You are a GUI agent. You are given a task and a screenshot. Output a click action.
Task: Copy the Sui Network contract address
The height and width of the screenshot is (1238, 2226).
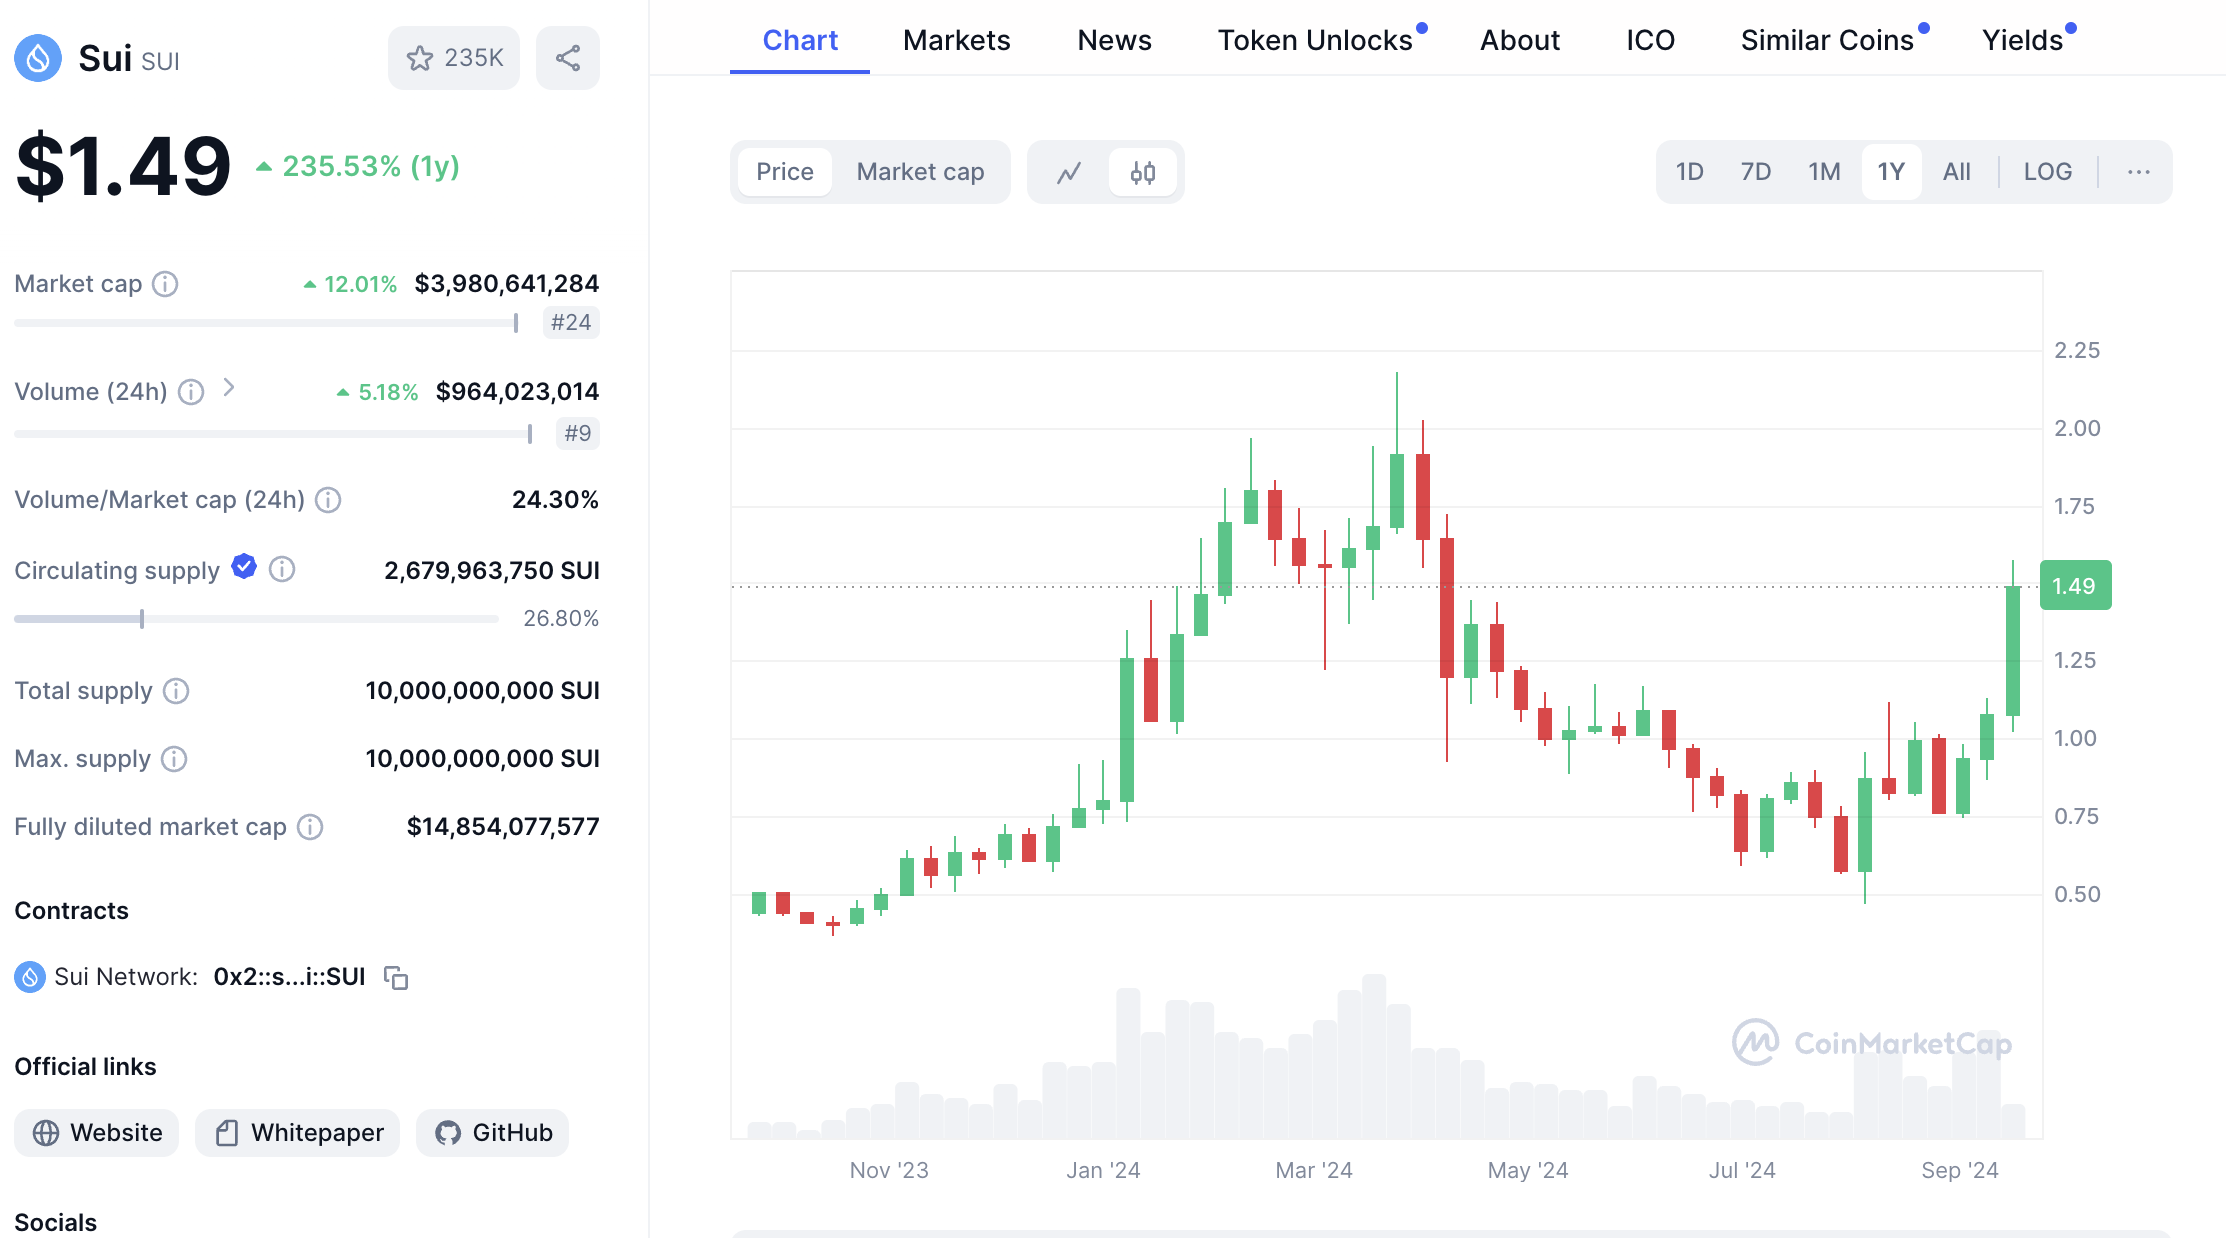(x=396, y=977)
